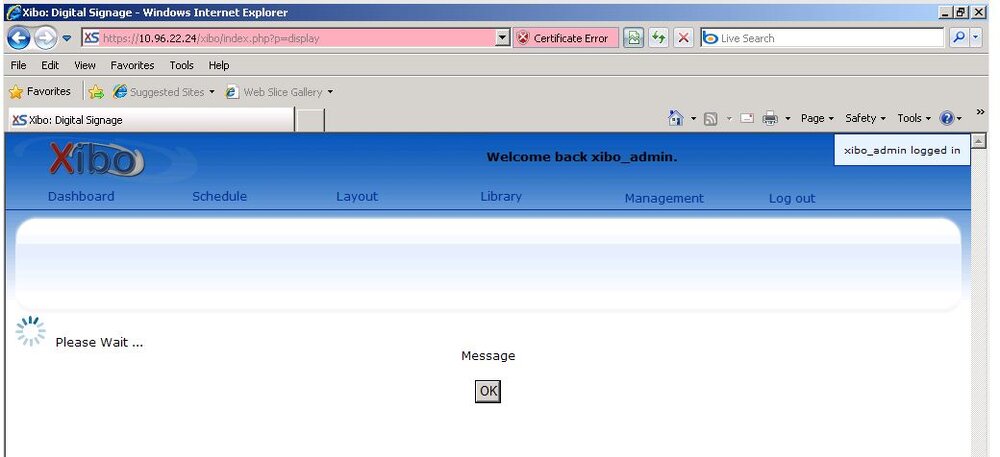The image size is (1000, 457).
Task: Click the browser Back arrow button
Action: [x=18, y=38]
